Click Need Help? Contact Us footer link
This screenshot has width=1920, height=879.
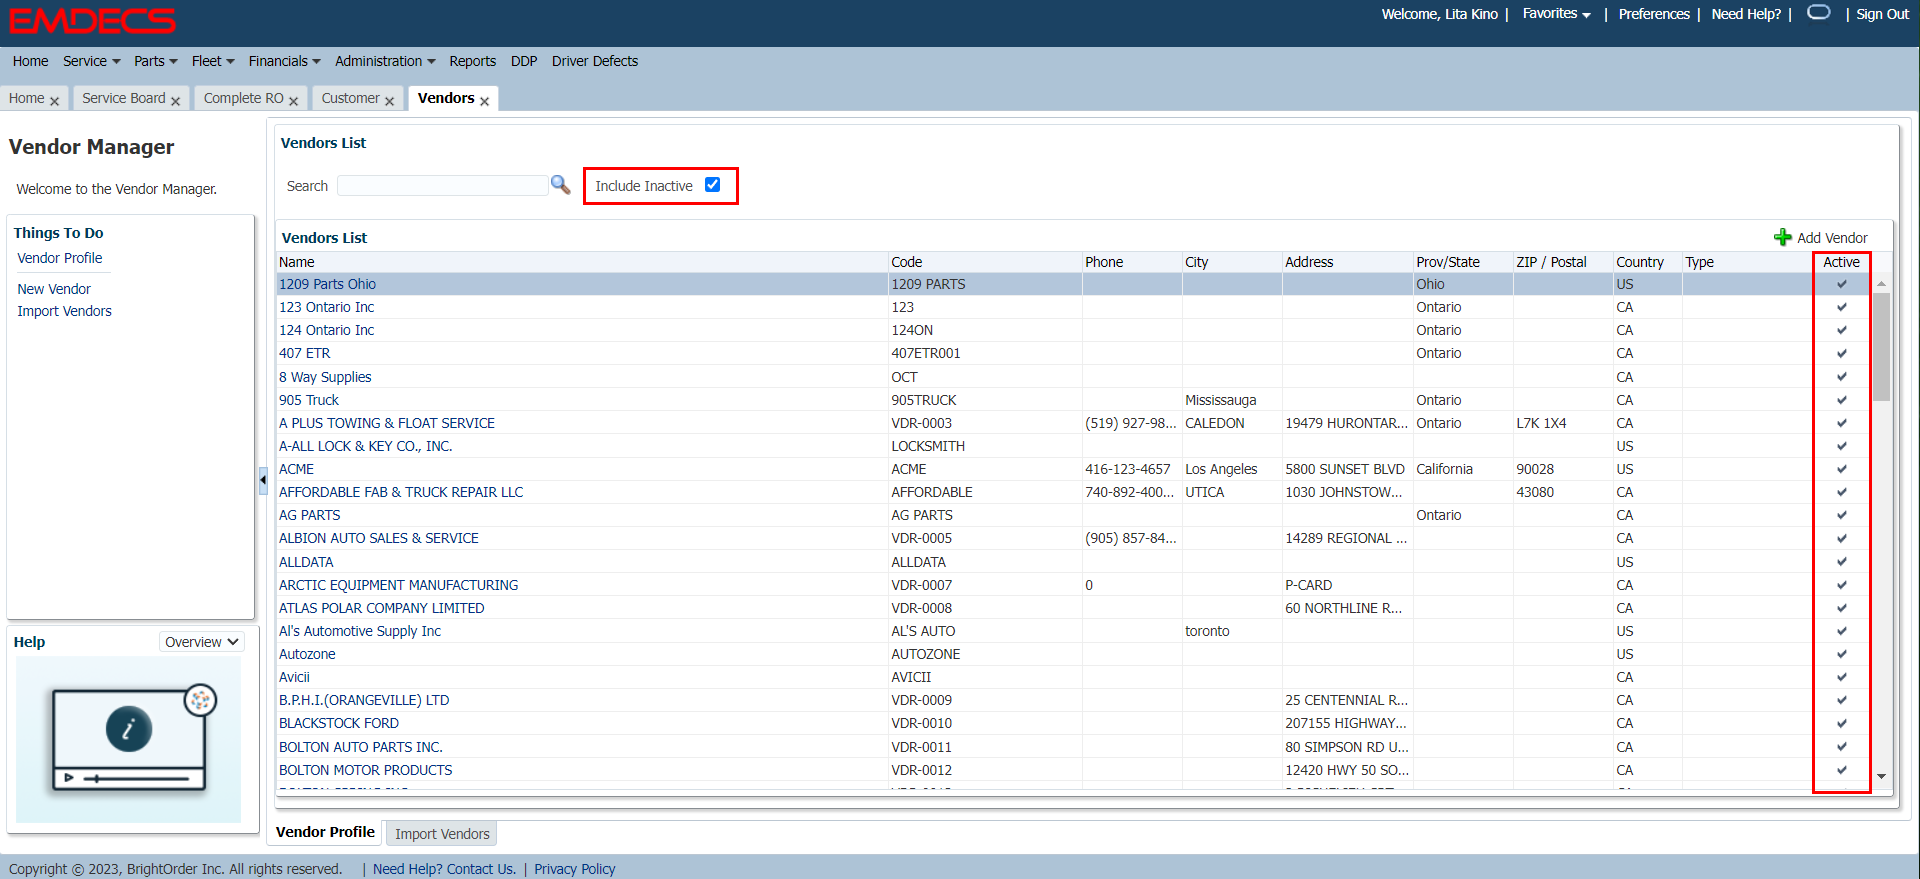[x=444, y=869]
